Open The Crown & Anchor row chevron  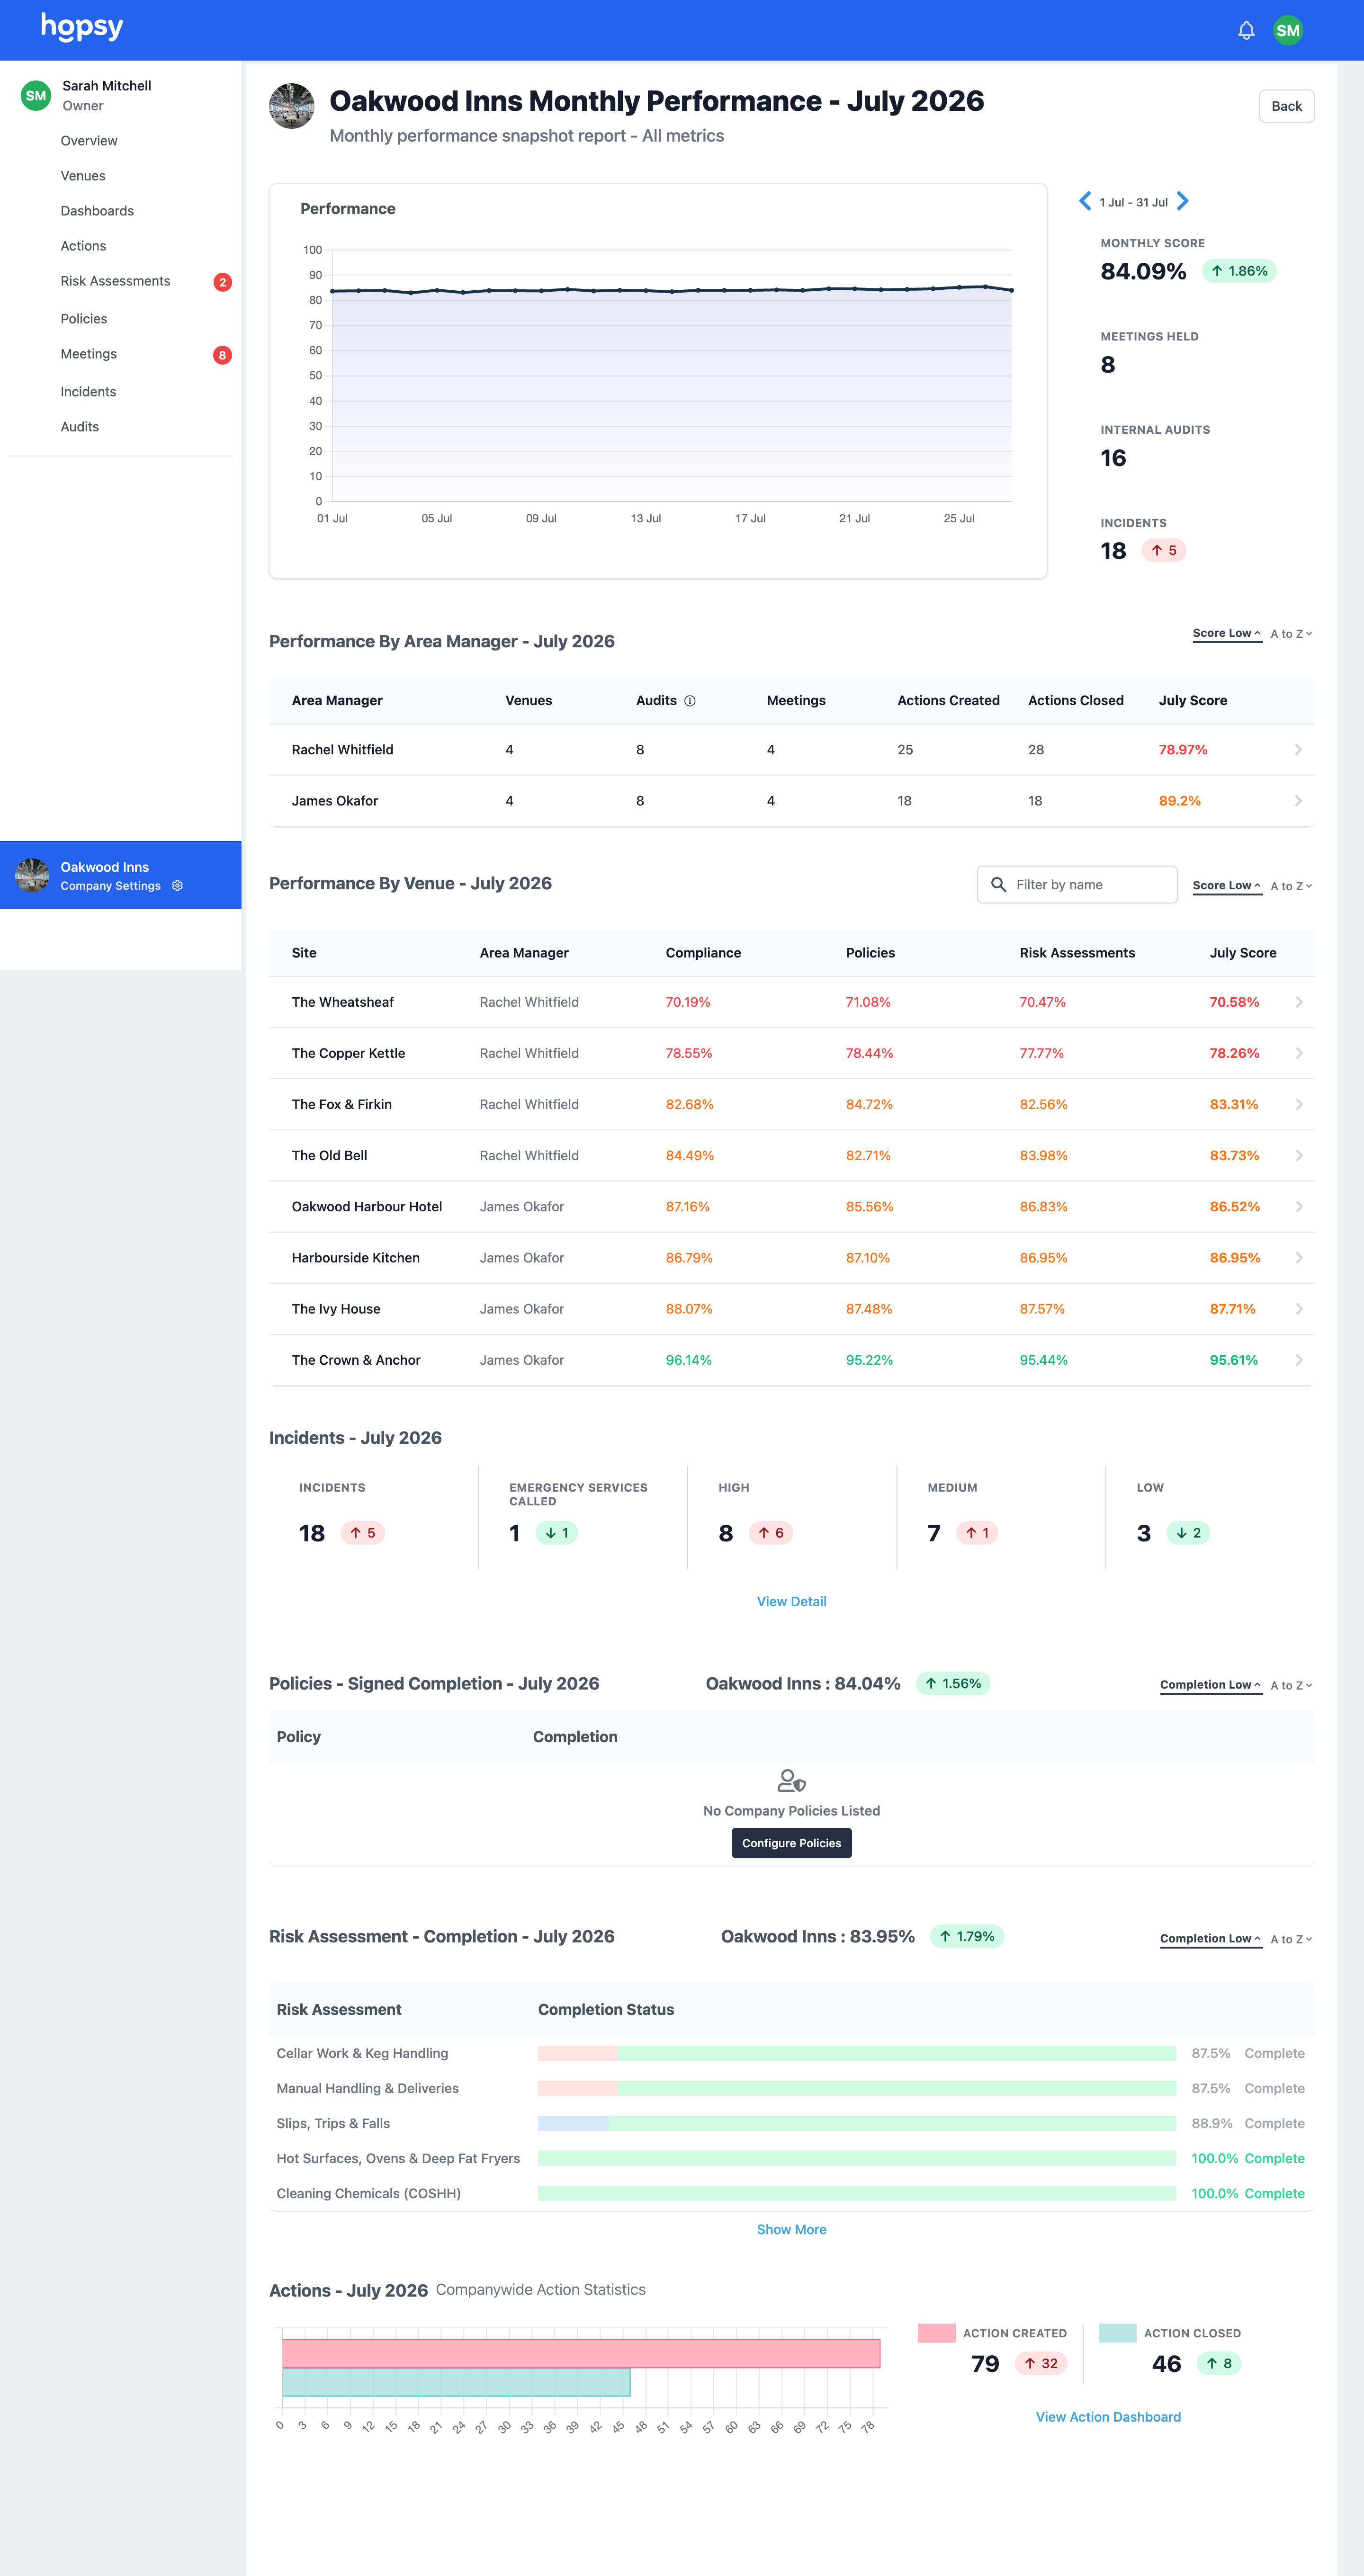click(x=1299, y=1360)
